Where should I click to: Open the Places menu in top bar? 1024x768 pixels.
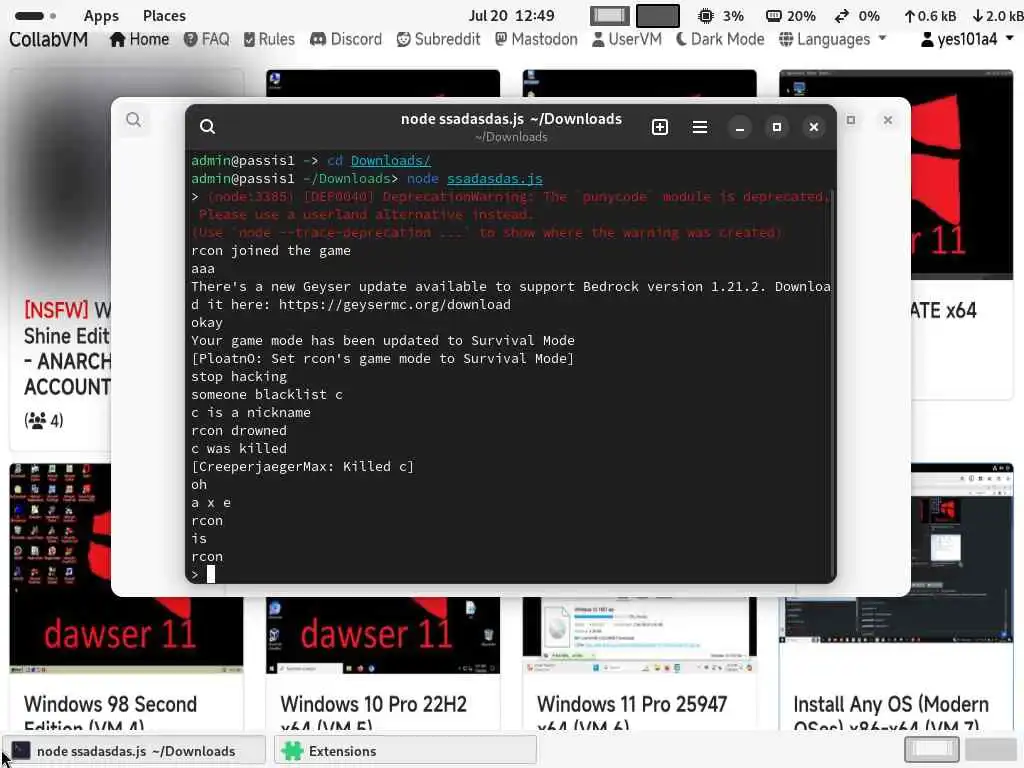tap(164, 16)
